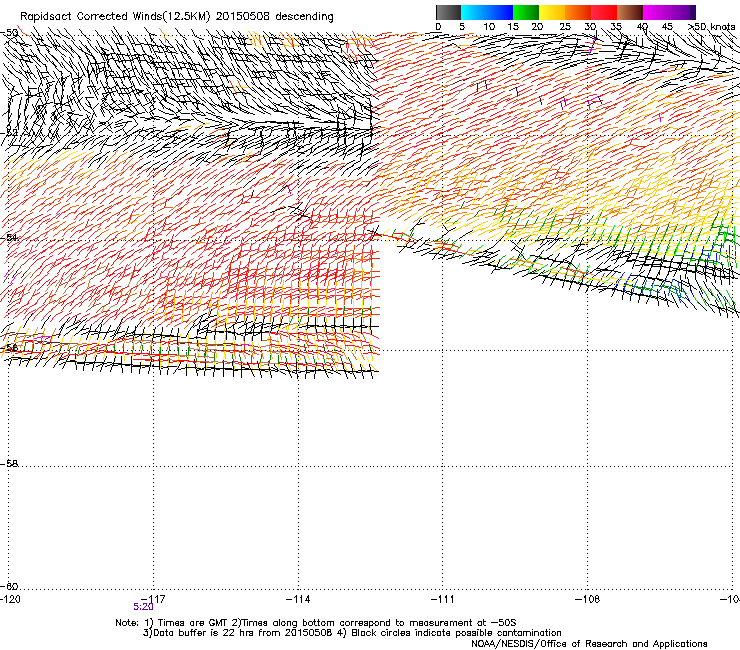Click the red 30-35 knots legend segment
The width and height of the screenshot is (740, 650).
pos(604,12)
